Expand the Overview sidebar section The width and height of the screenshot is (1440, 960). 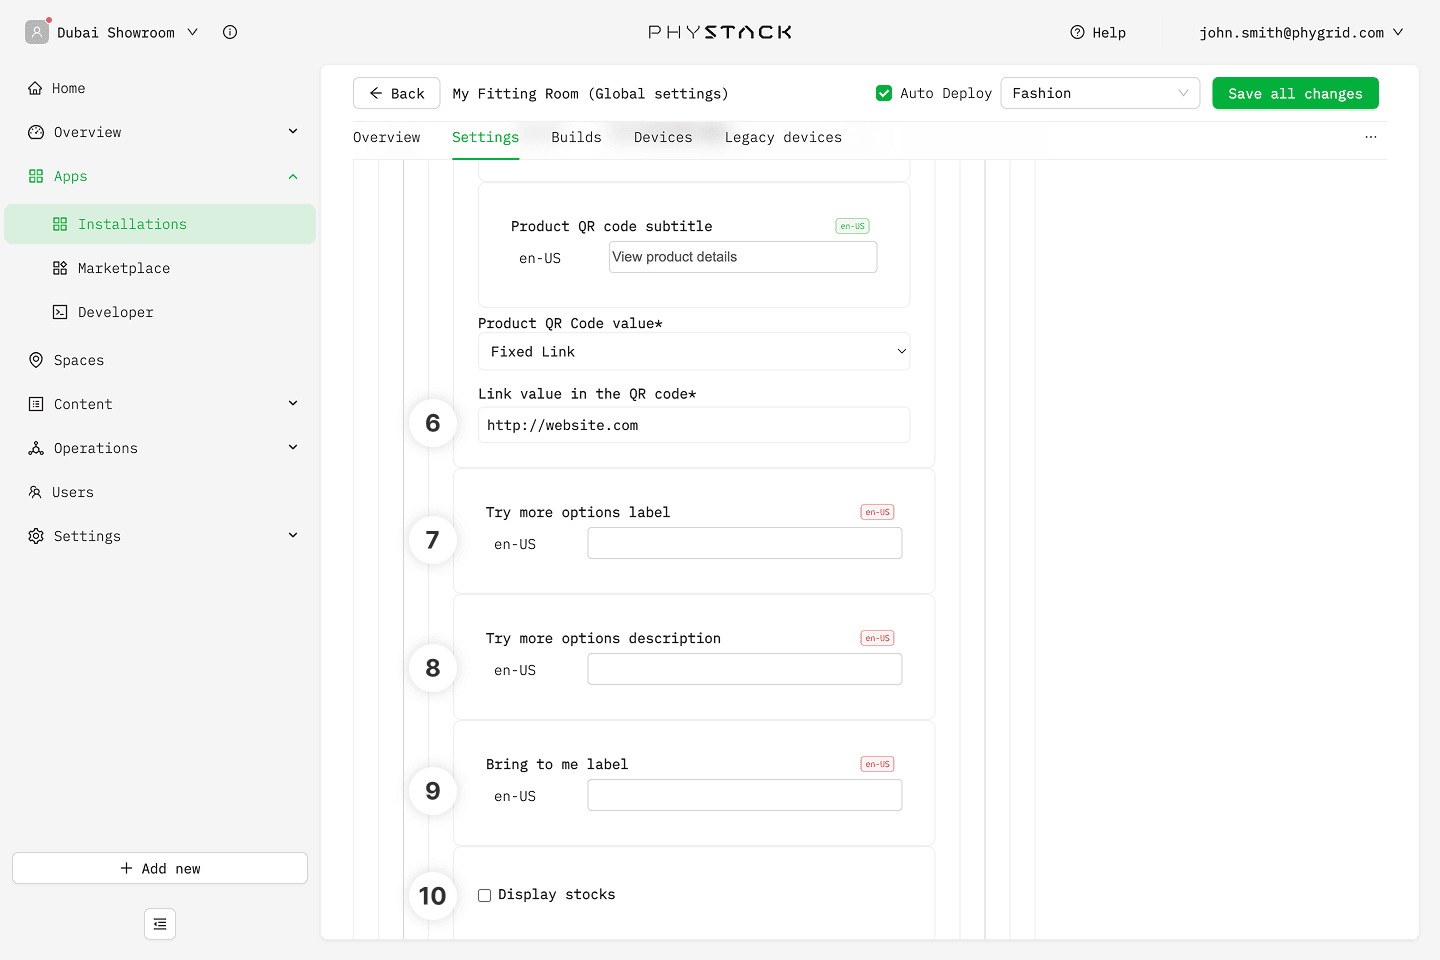pyautogui.click(x=293, y=131)
